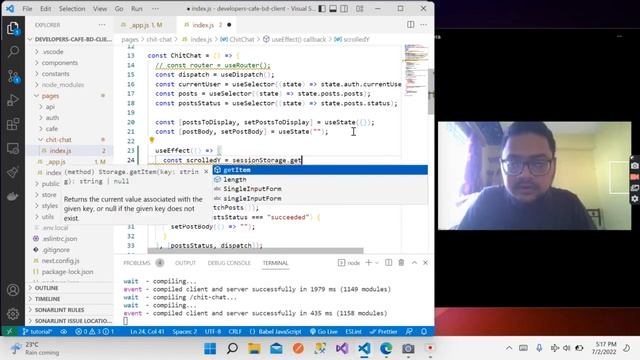The image size is (640, 360).
Task: Open the Docker view in activity bar
Action: coord(13,196)
